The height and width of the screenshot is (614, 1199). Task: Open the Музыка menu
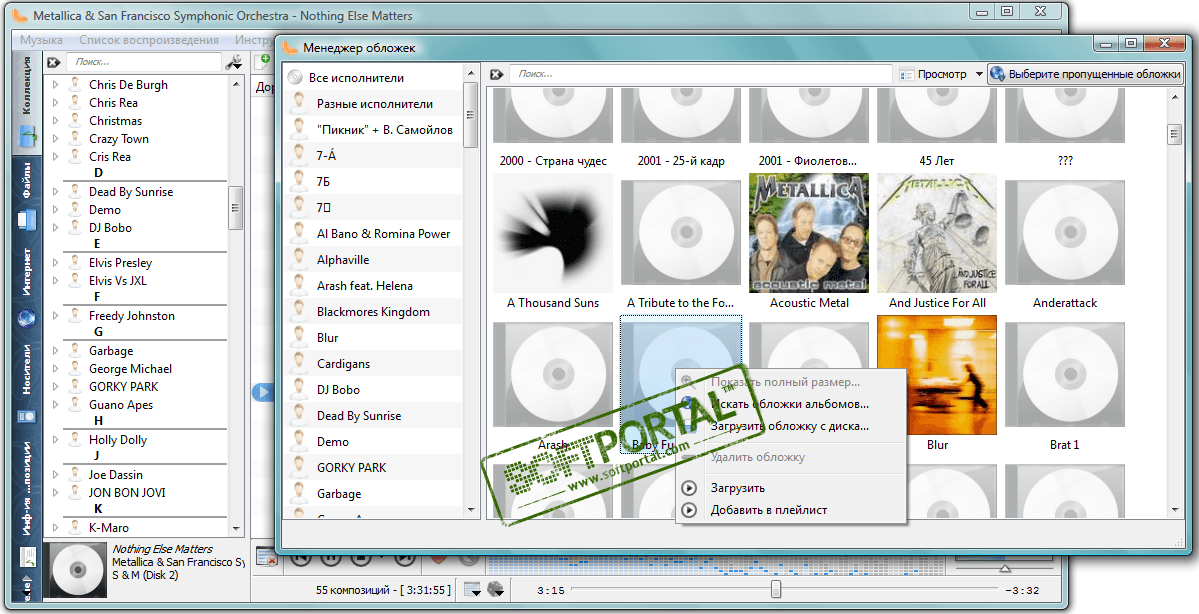(41, 40)
